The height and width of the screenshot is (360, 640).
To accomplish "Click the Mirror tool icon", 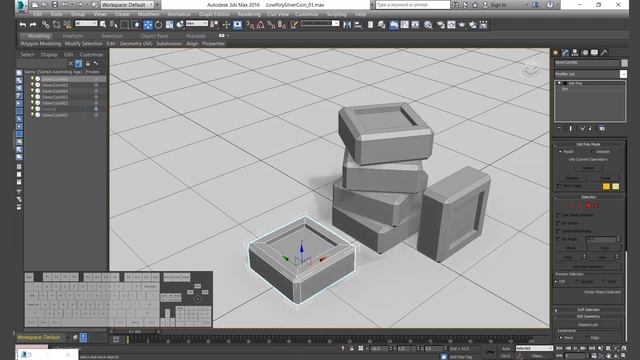I will point(347,25).
